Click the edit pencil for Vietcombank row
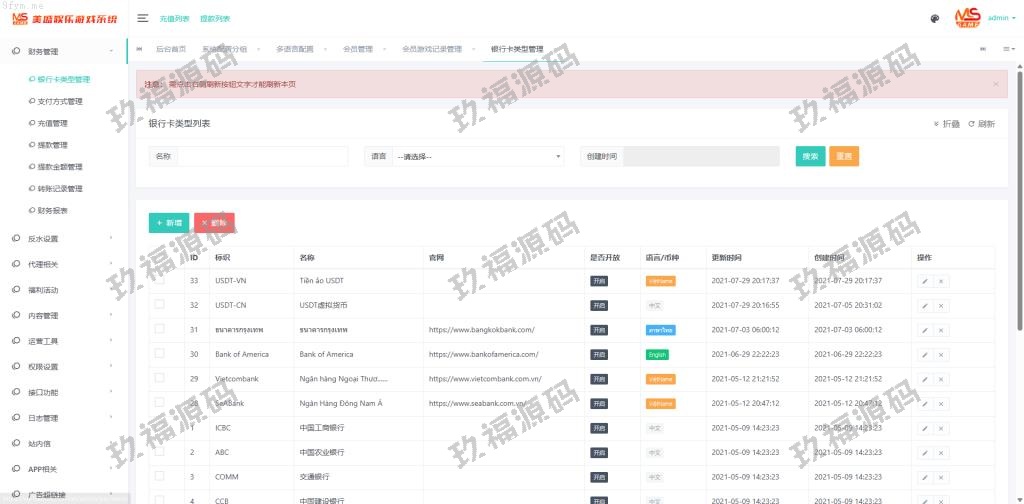 coord(925,379)
